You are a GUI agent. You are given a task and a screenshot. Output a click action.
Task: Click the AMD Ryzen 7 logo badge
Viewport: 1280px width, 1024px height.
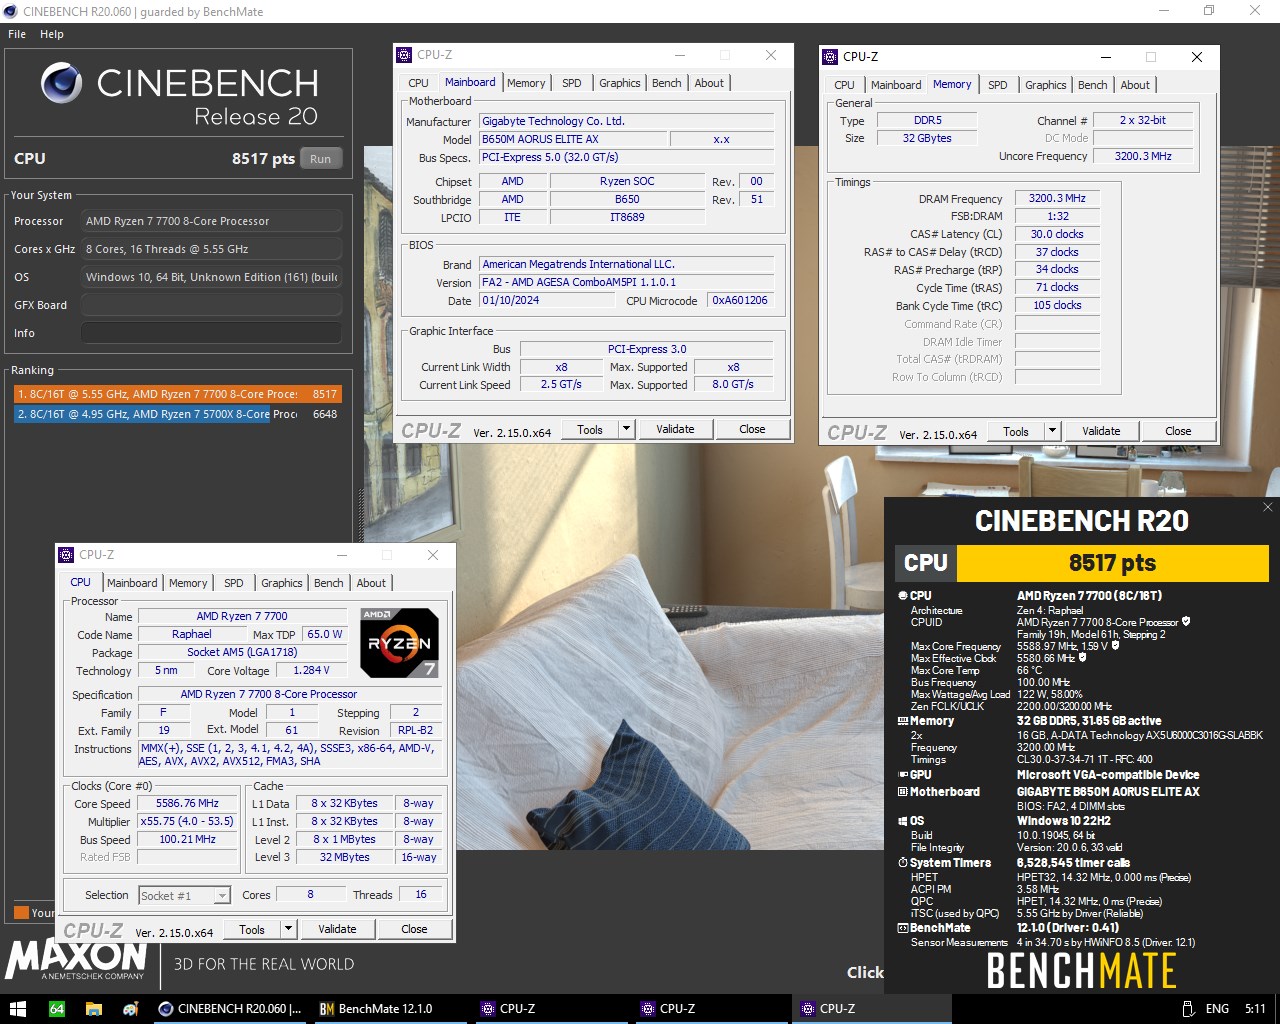tap(399, 643)
